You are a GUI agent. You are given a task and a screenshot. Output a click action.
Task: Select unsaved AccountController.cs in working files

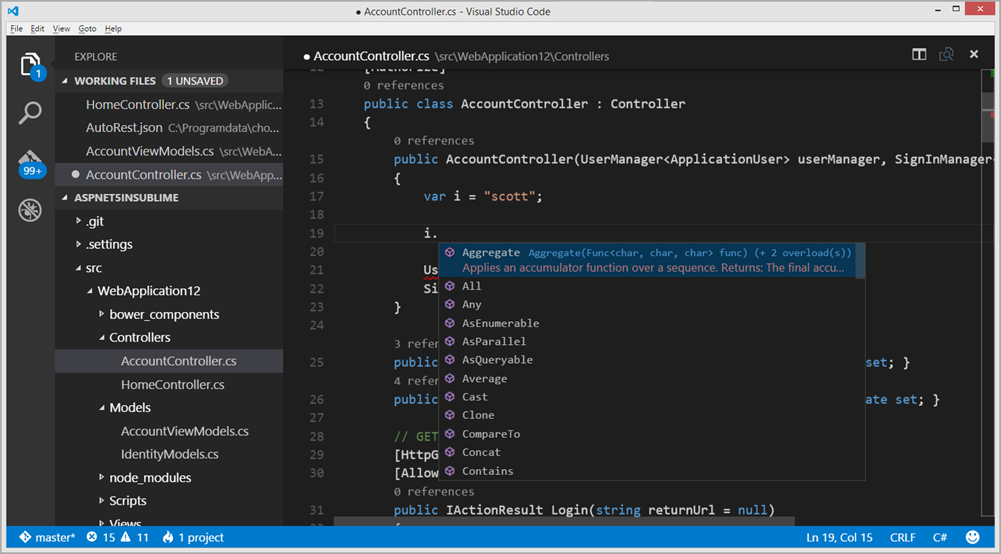pos(169,175)
